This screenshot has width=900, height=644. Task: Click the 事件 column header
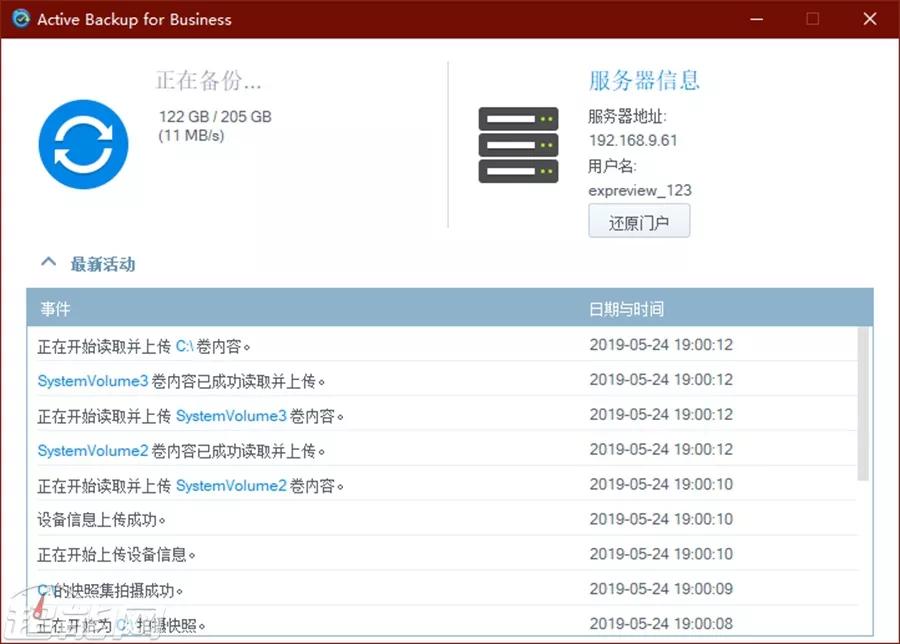(55, 309)
